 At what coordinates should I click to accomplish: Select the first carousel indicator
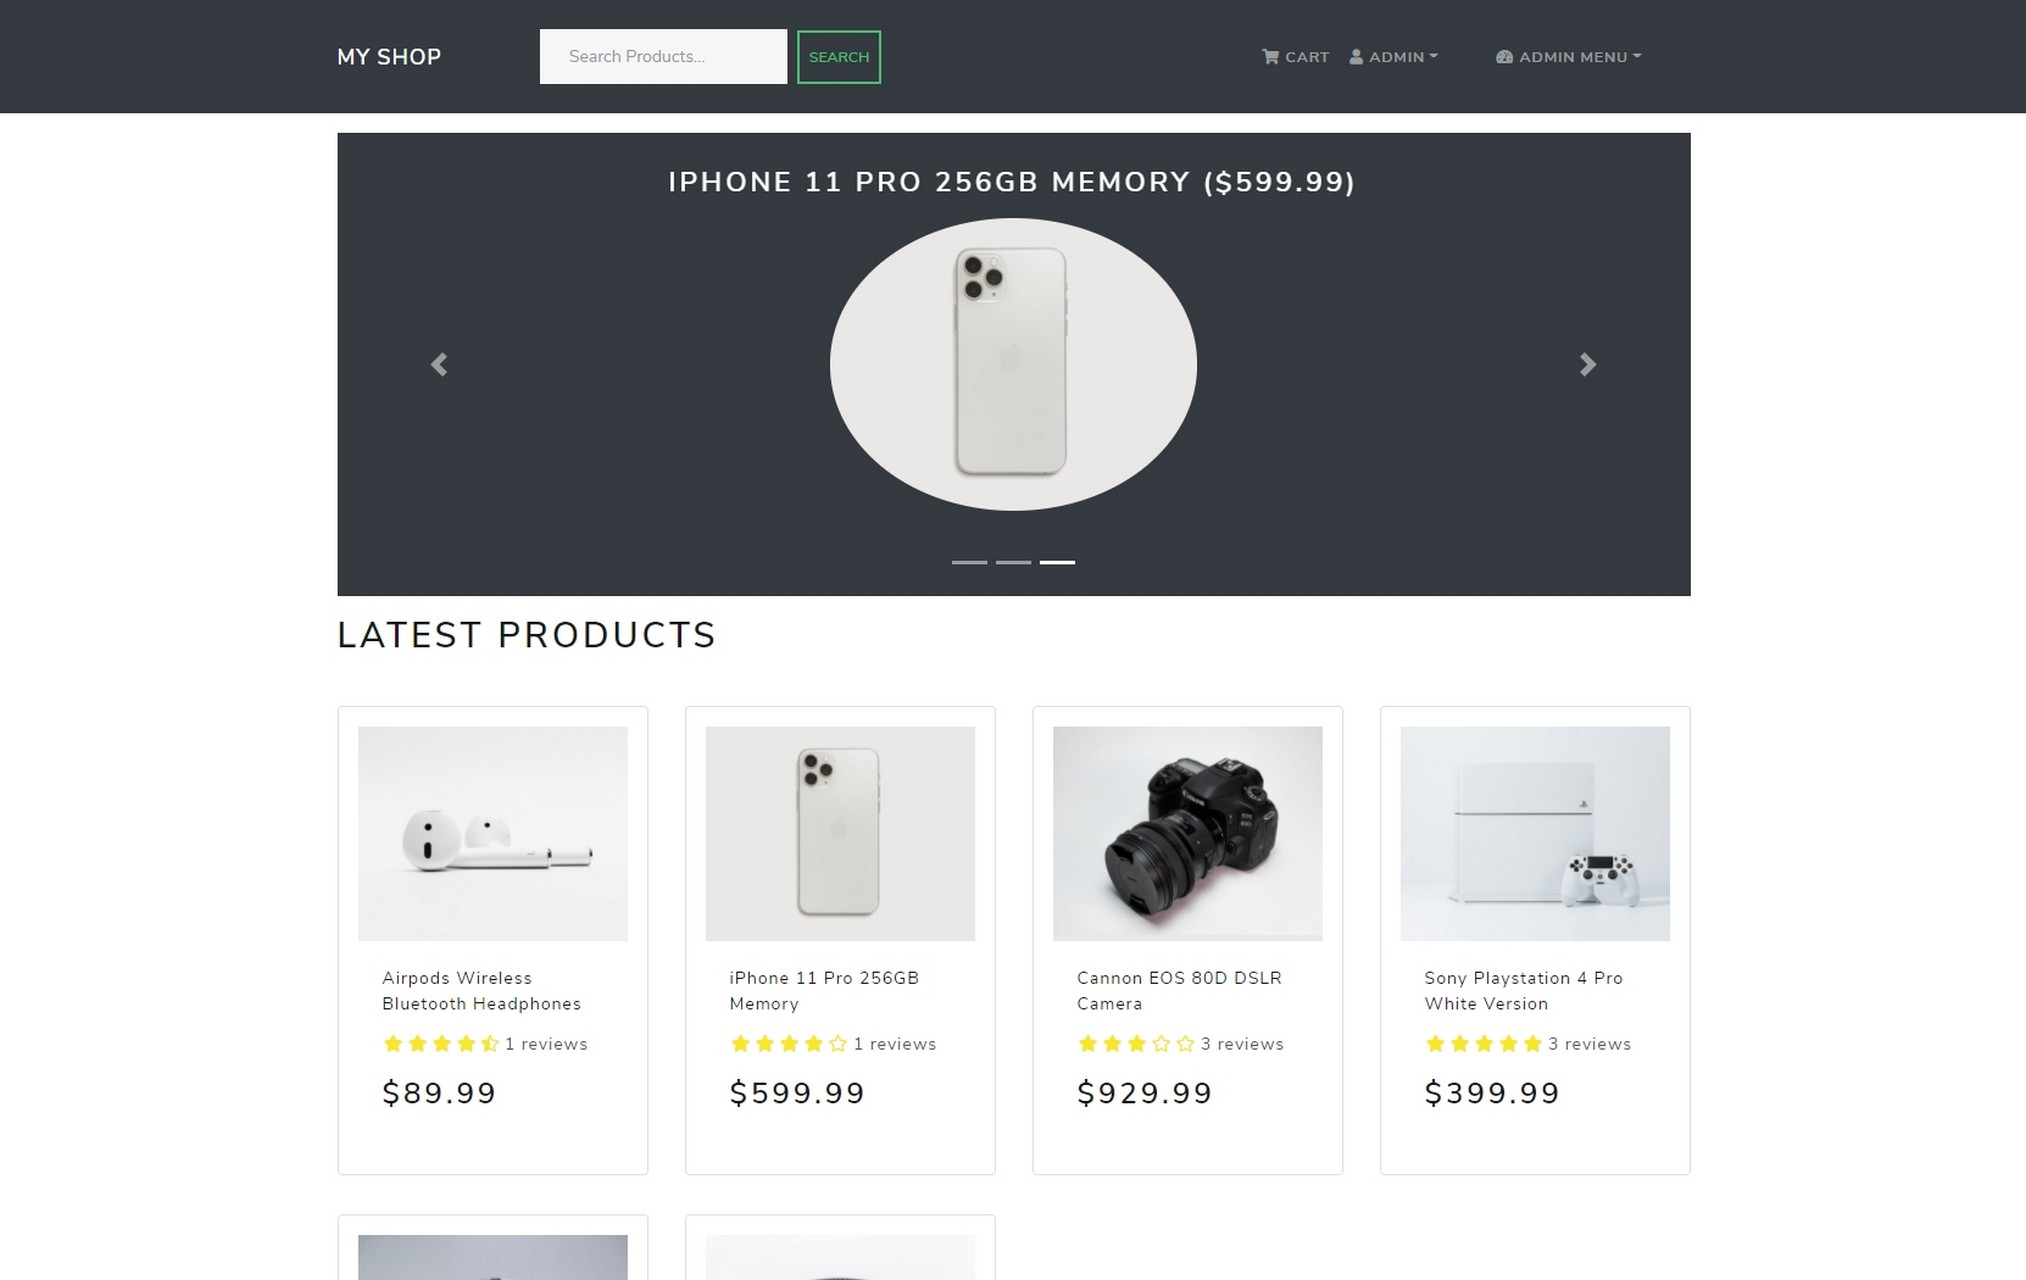tap(969, 562)
